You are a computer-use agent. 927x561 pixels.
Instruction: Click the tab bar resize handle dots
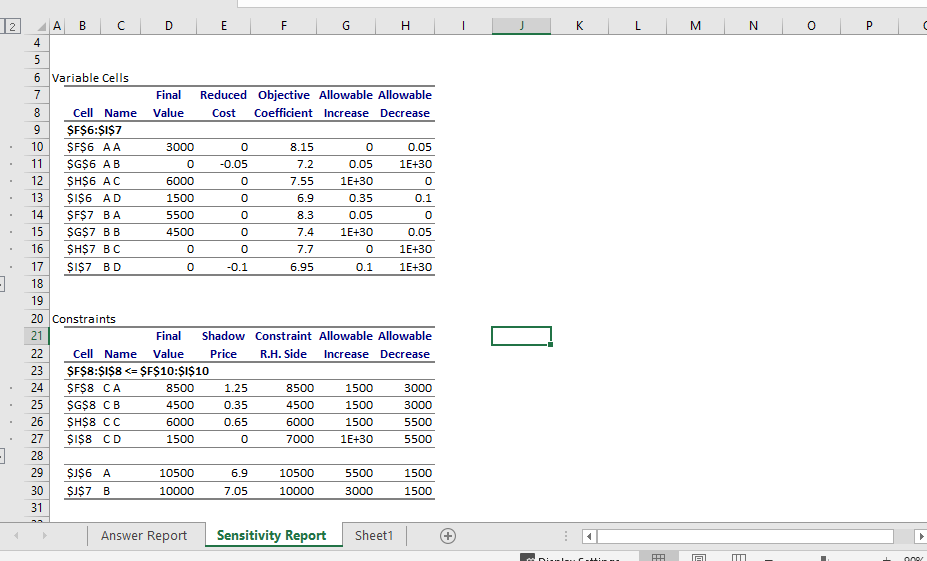566,536
